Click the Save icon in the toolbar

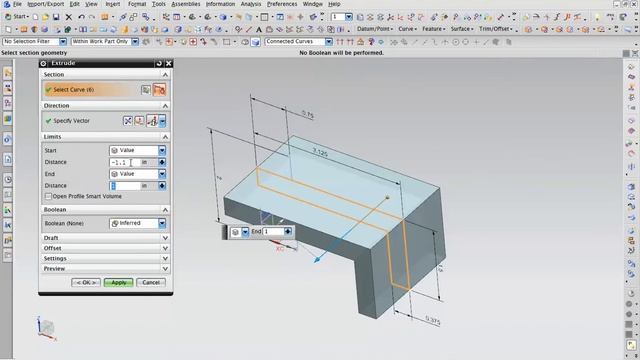point(56,17)
